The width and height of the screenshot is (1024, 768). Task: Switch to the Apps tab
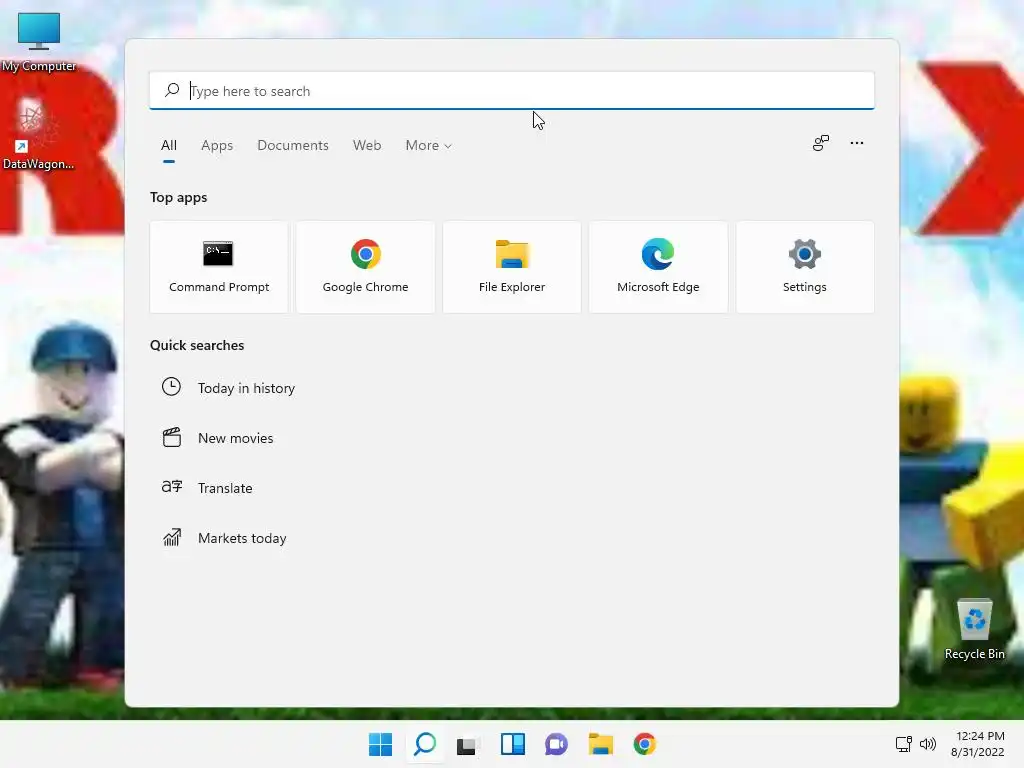(217, 145)
